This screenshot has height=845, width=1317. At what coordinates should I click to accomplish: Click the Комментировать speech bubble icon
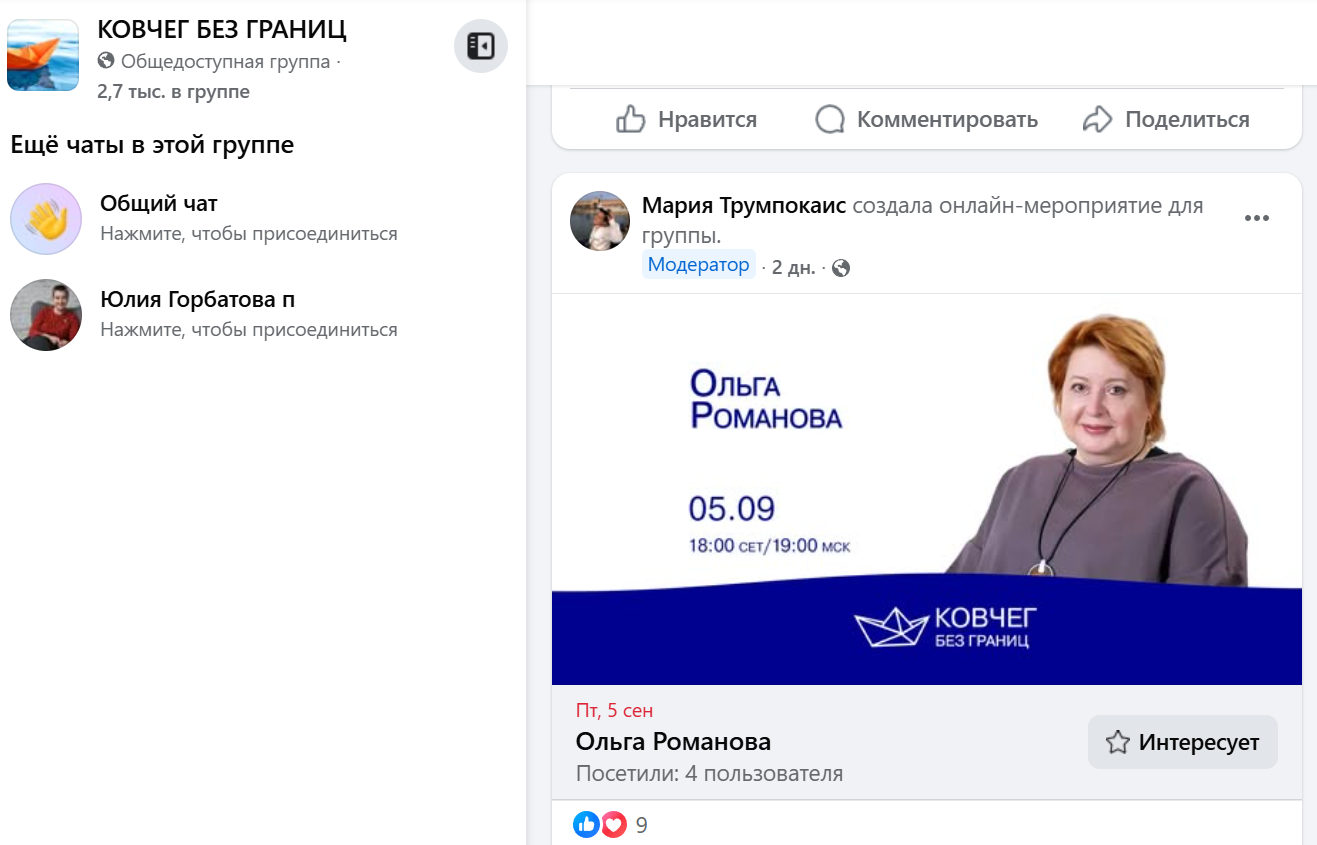point(830,120)
